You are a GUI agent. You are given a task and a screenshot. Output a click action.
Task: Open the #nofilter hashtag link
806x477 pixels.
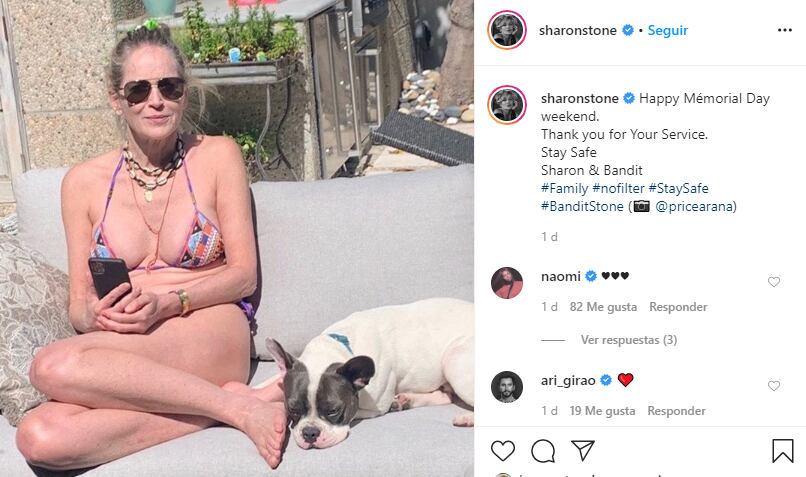(x=618, y=189)
